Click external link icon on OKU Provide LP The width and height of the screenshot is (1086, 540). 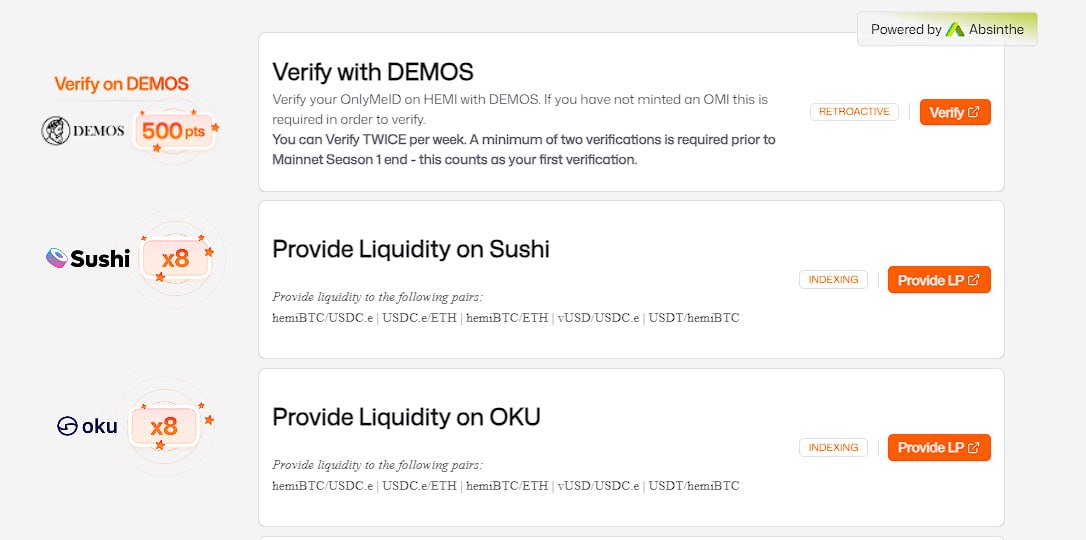pyautogui.click(x=974, y=447)
